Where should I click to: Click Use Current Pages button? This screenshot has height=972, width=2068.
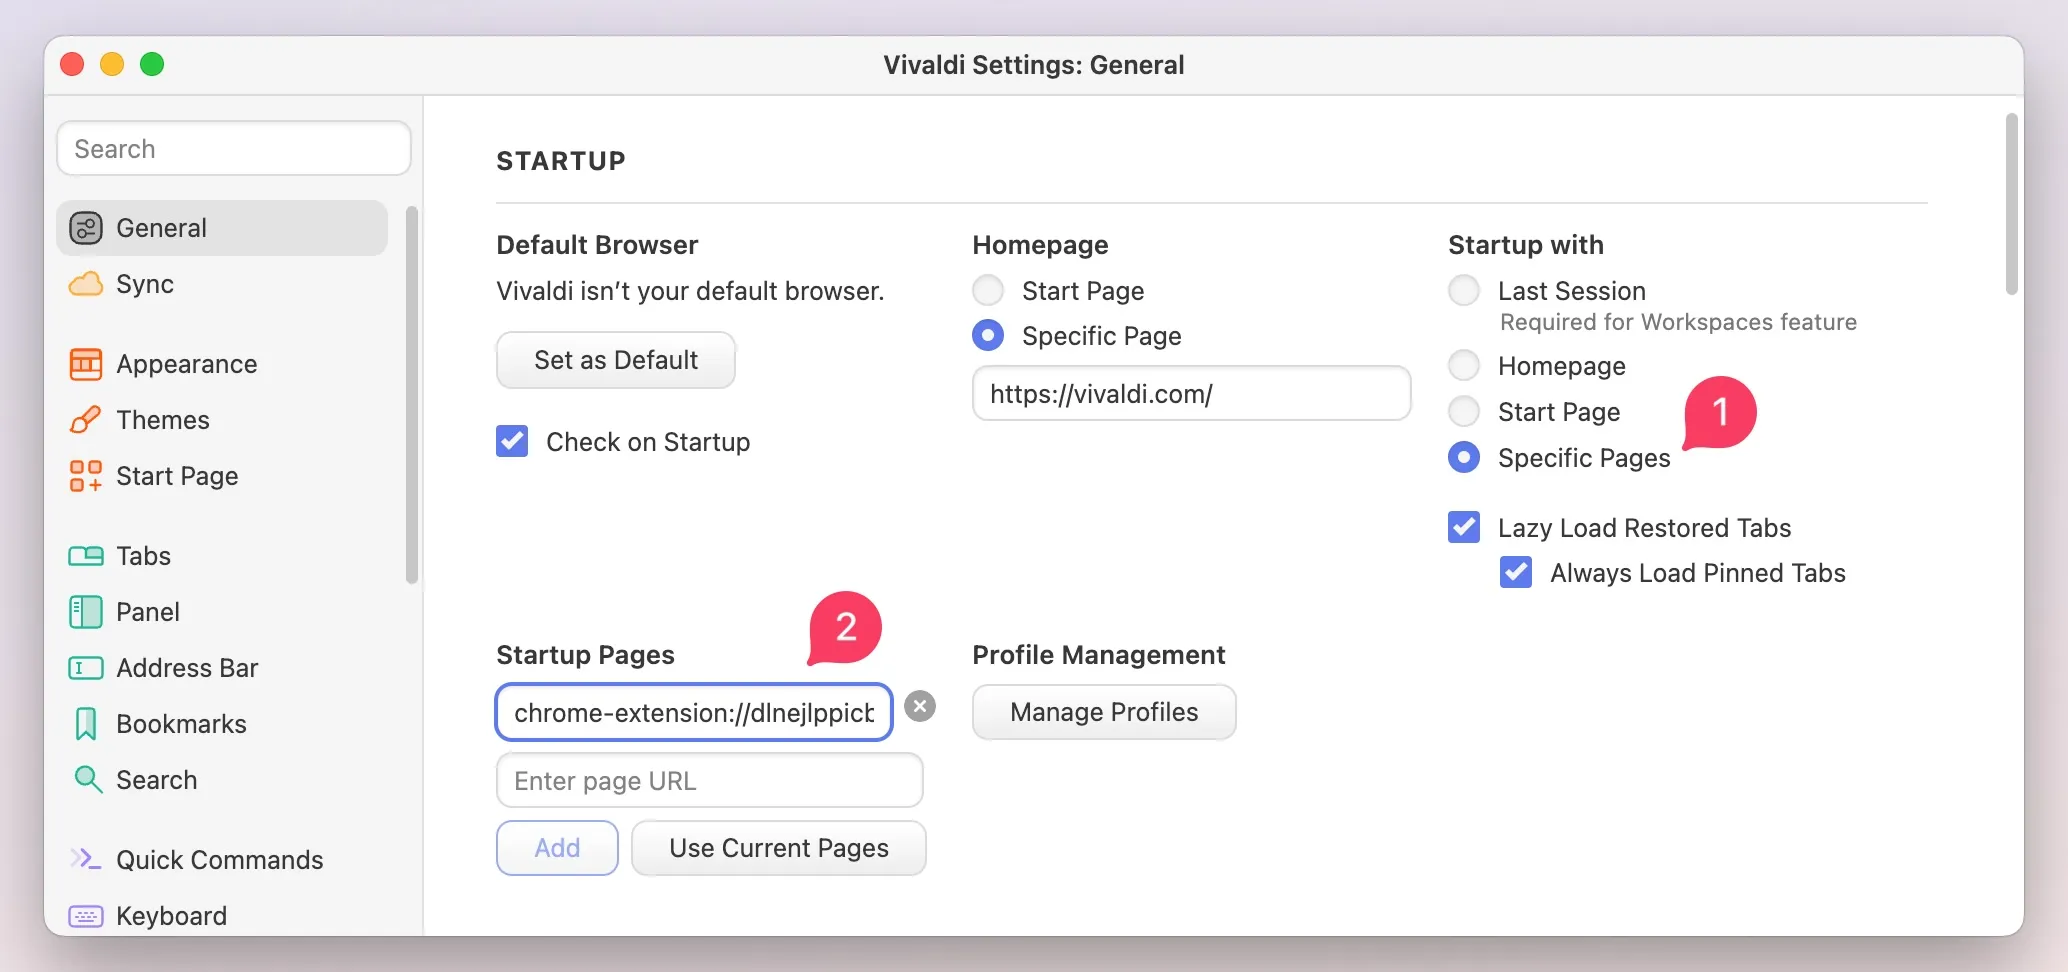[779, 848]
